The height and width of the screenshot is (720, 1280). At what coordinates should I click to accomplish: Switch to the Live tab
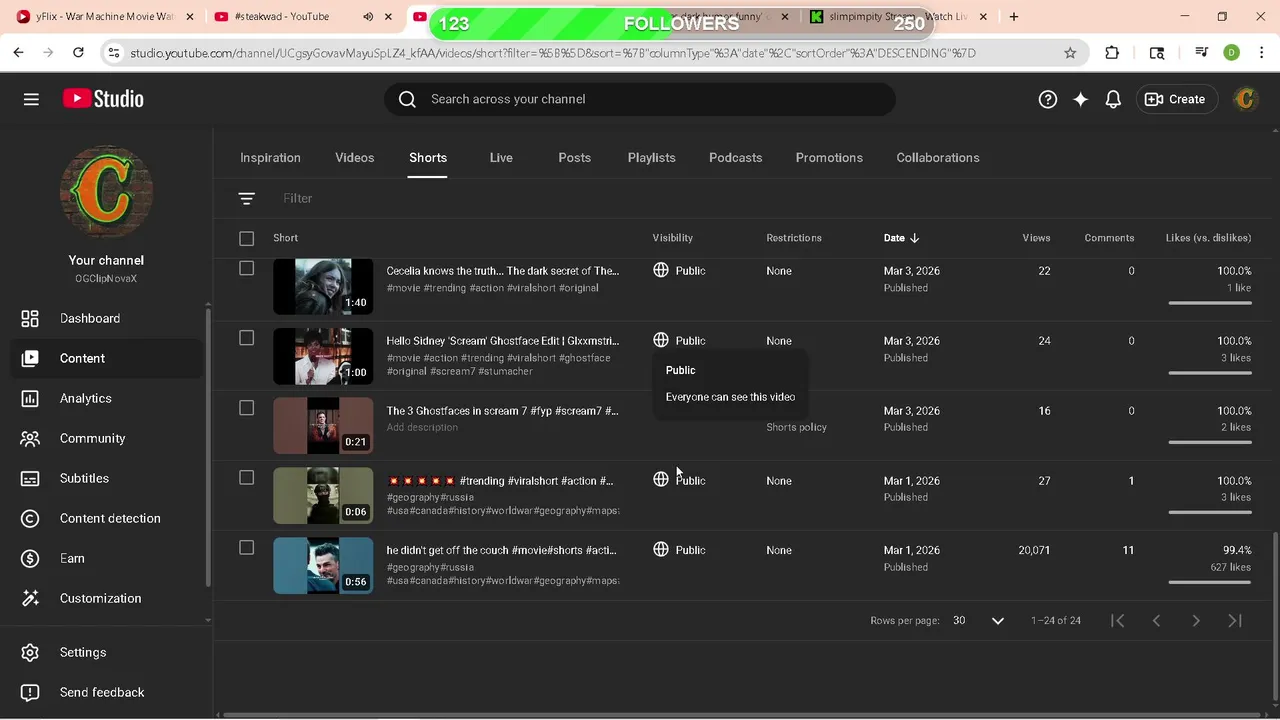point(501,158)
